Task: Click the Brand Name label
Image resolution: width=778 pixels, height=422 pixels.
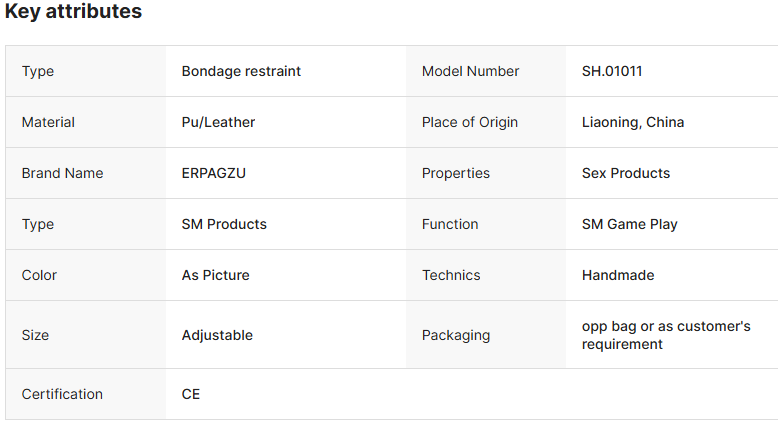Action: pyautogui.click(x=62, y=173)
